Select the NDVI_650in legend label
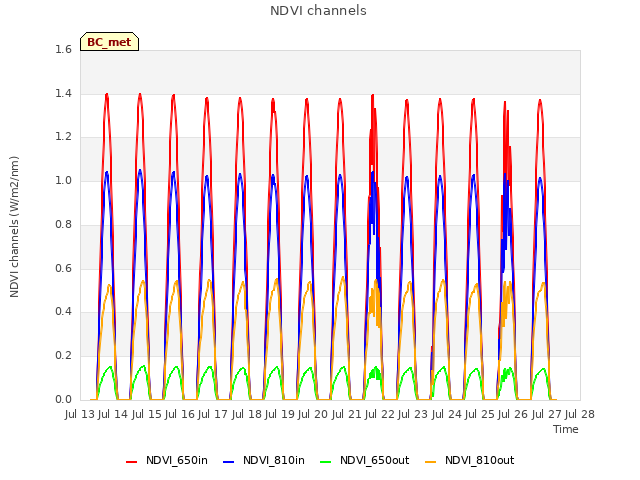 (177, 460)
